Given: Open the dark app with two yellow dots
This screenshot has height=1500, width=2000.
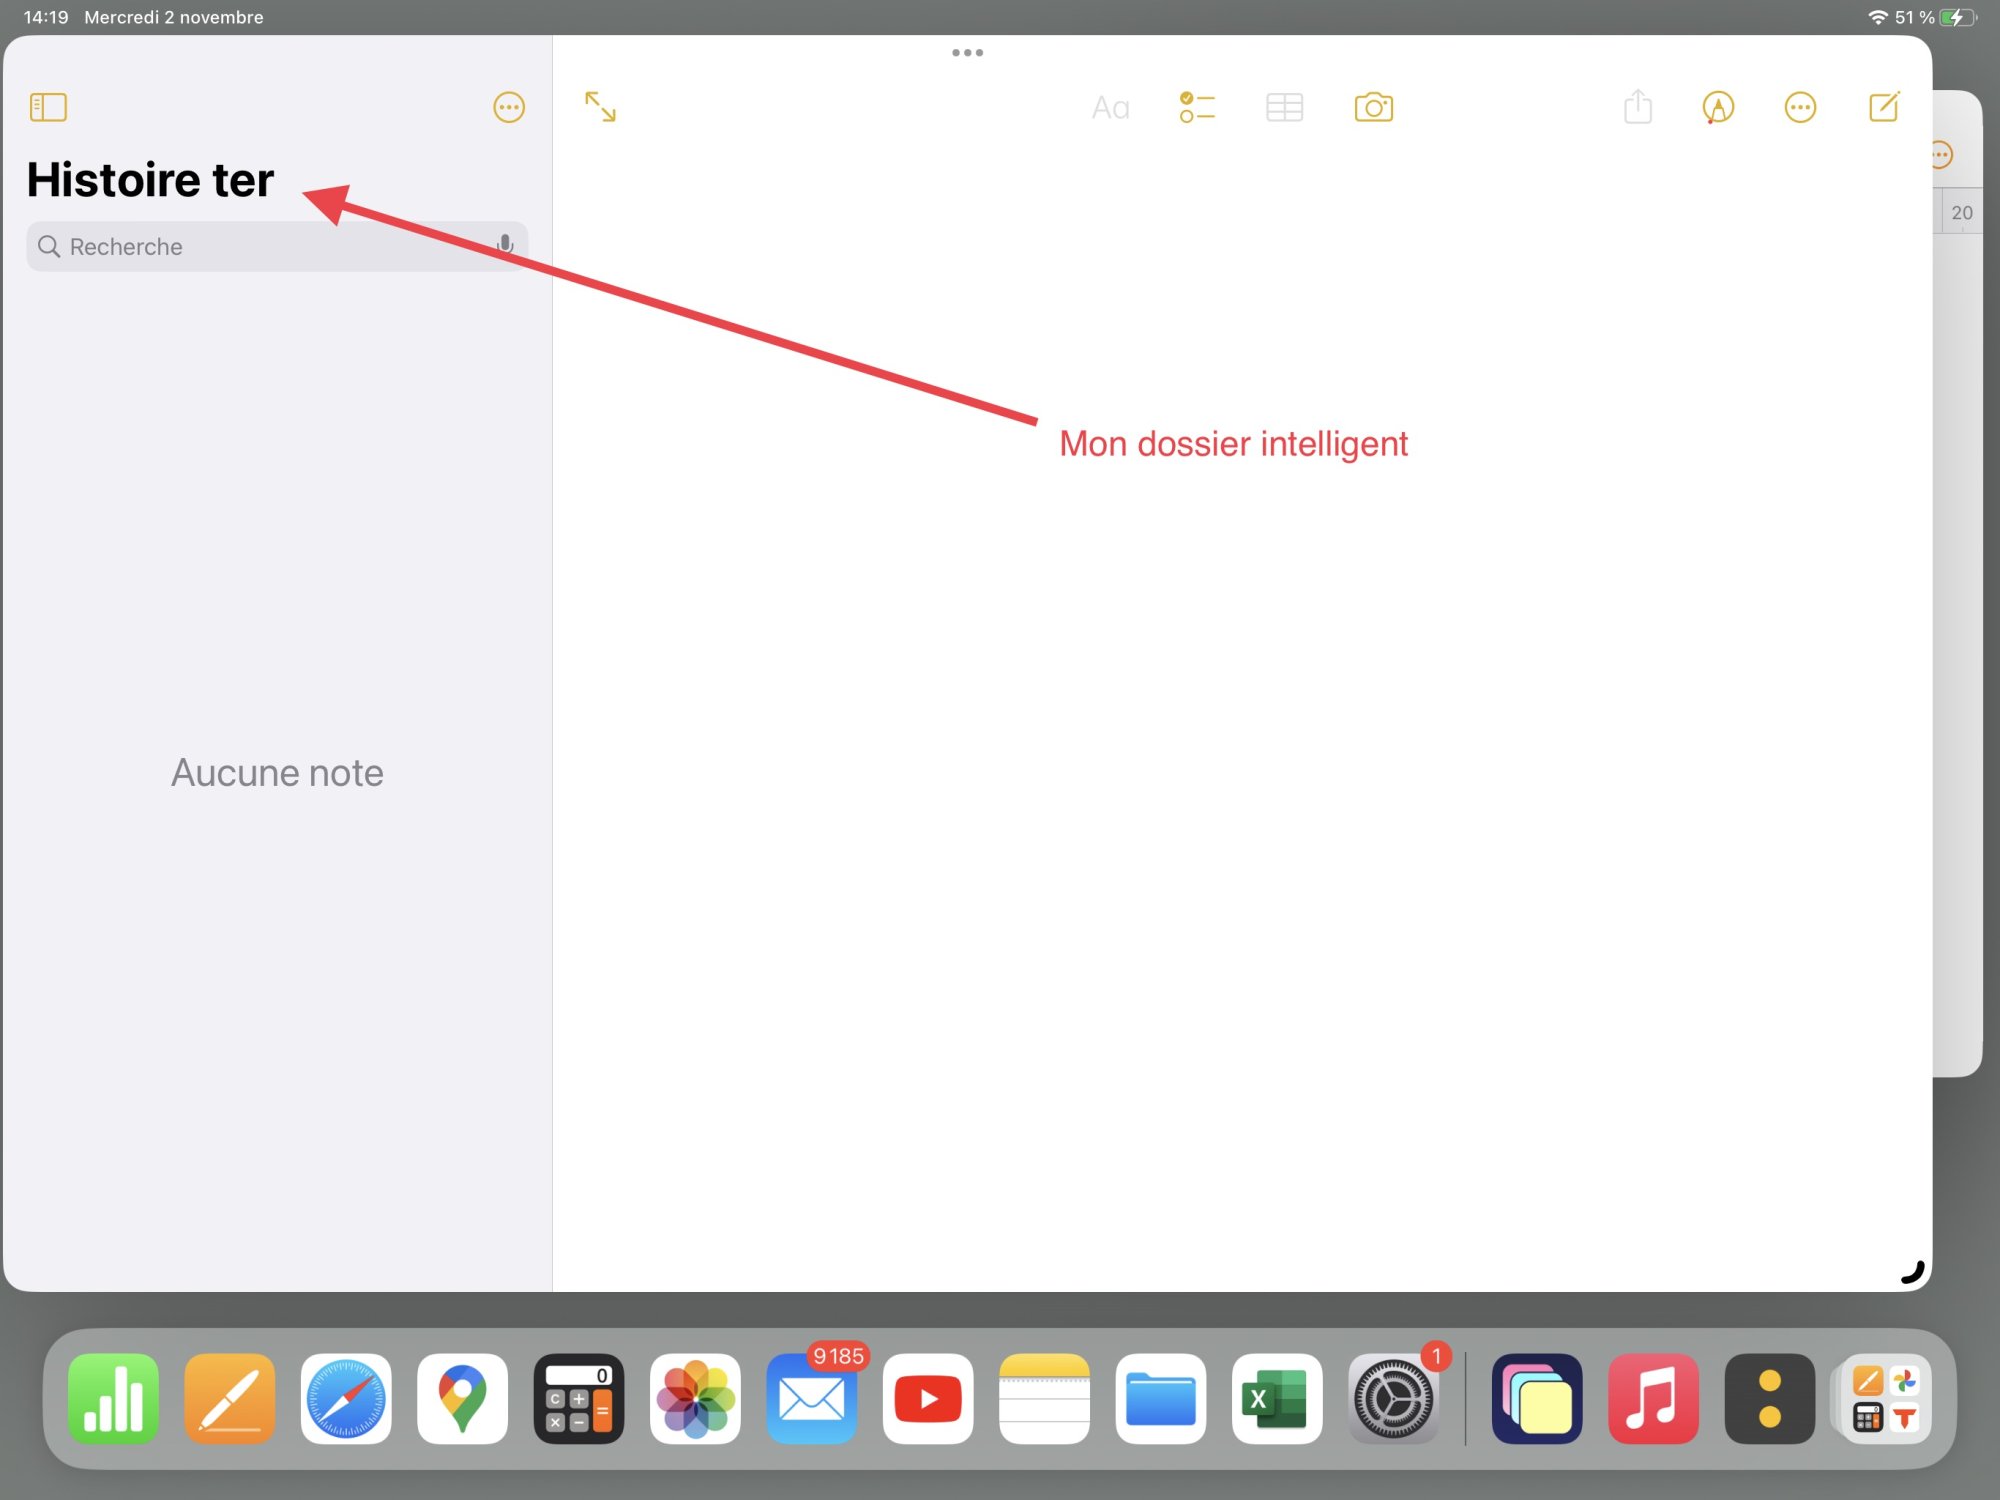Looking at the screenshot, I should (x=1770, y=1398).
